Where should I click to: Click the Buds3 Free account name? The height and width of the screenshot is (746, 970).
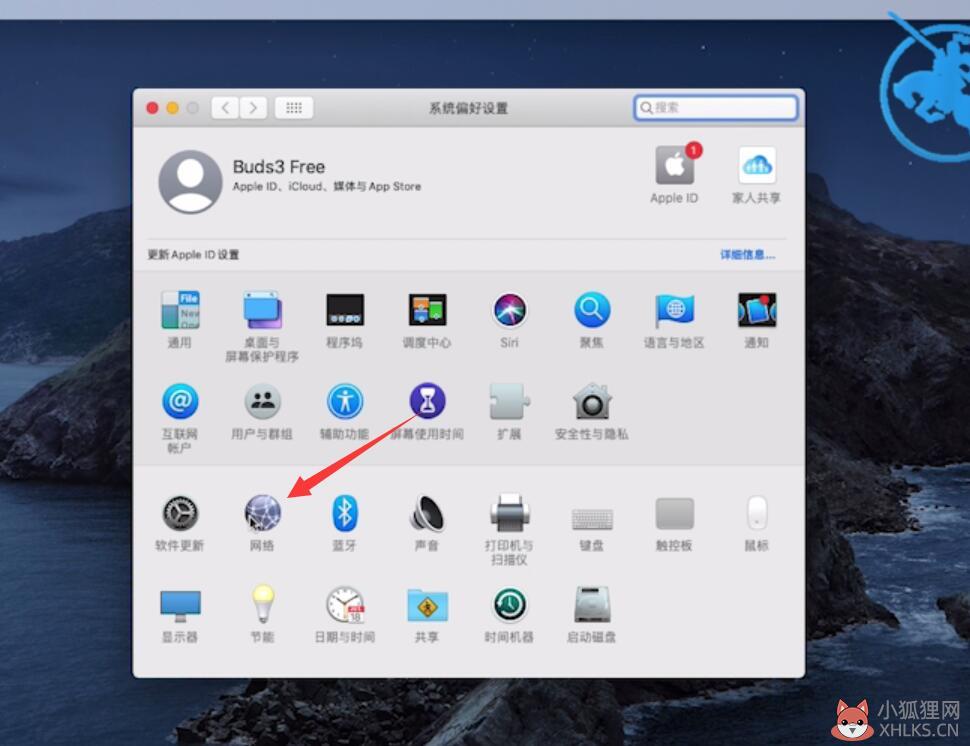coord(278,166)
